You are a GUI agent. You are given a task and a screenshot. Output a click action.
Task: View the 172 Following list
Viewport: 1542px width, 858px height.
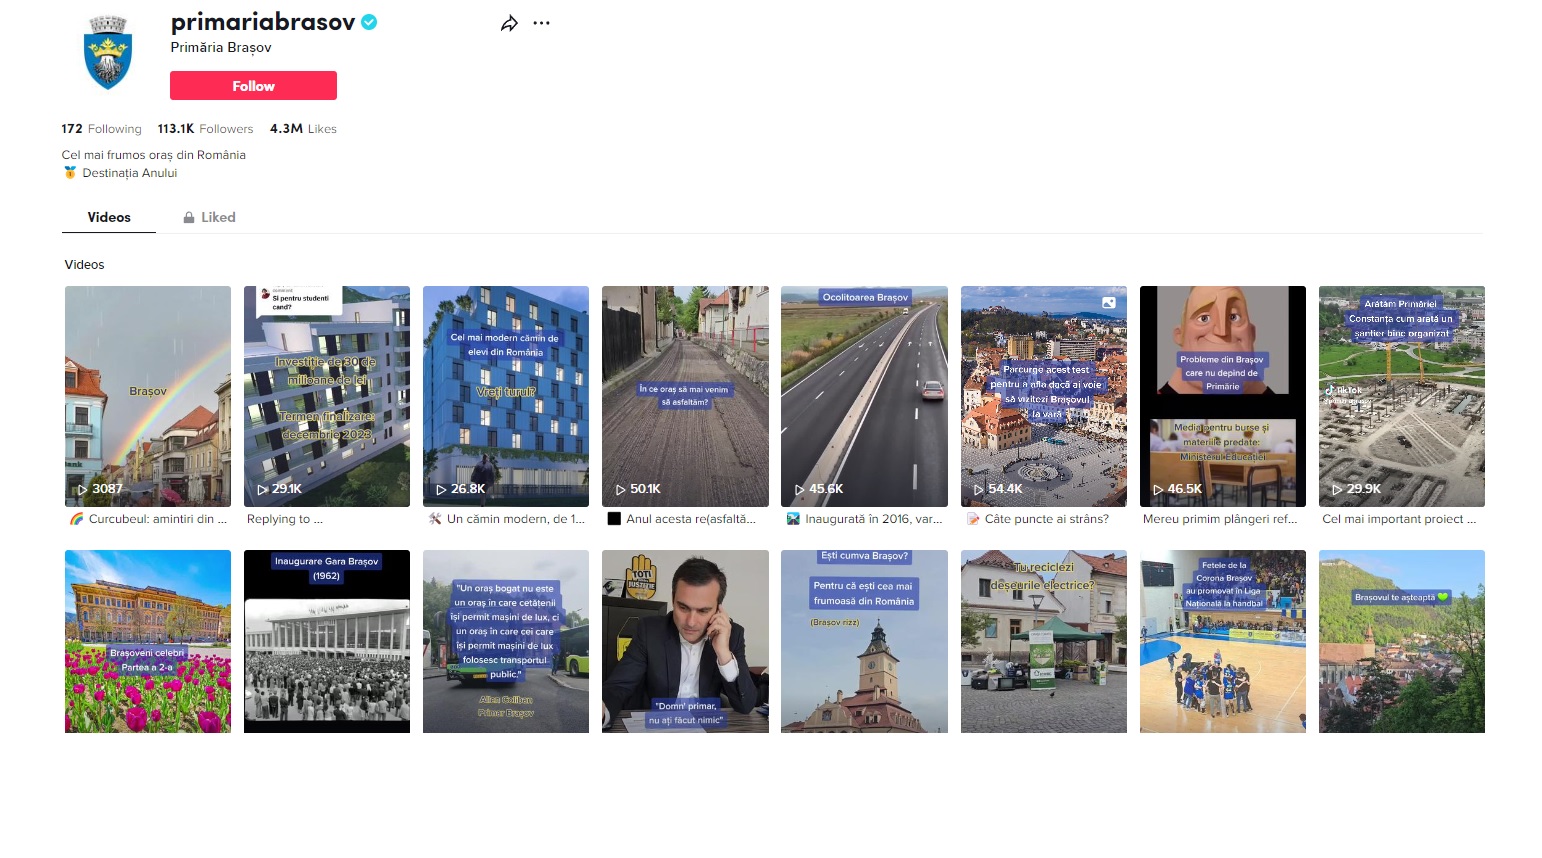101,129
